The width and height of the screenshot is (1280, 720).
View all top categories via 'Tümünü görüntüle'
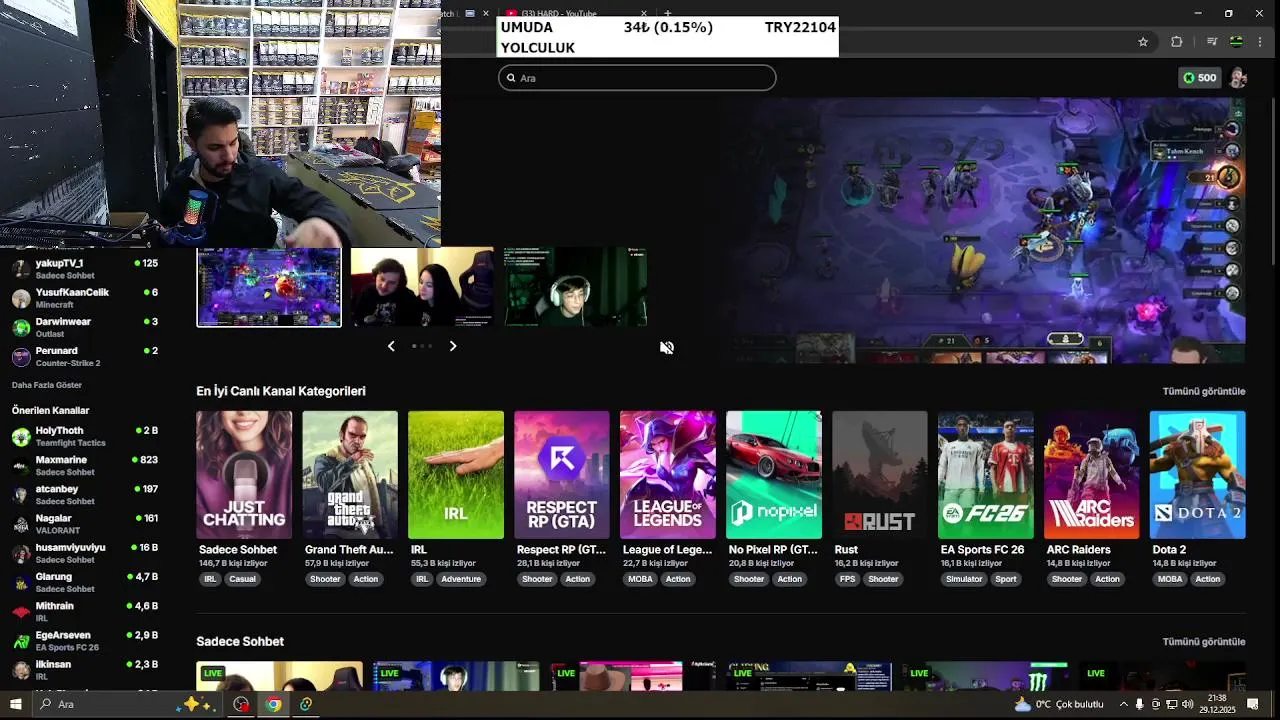[x=1204, y=391]
